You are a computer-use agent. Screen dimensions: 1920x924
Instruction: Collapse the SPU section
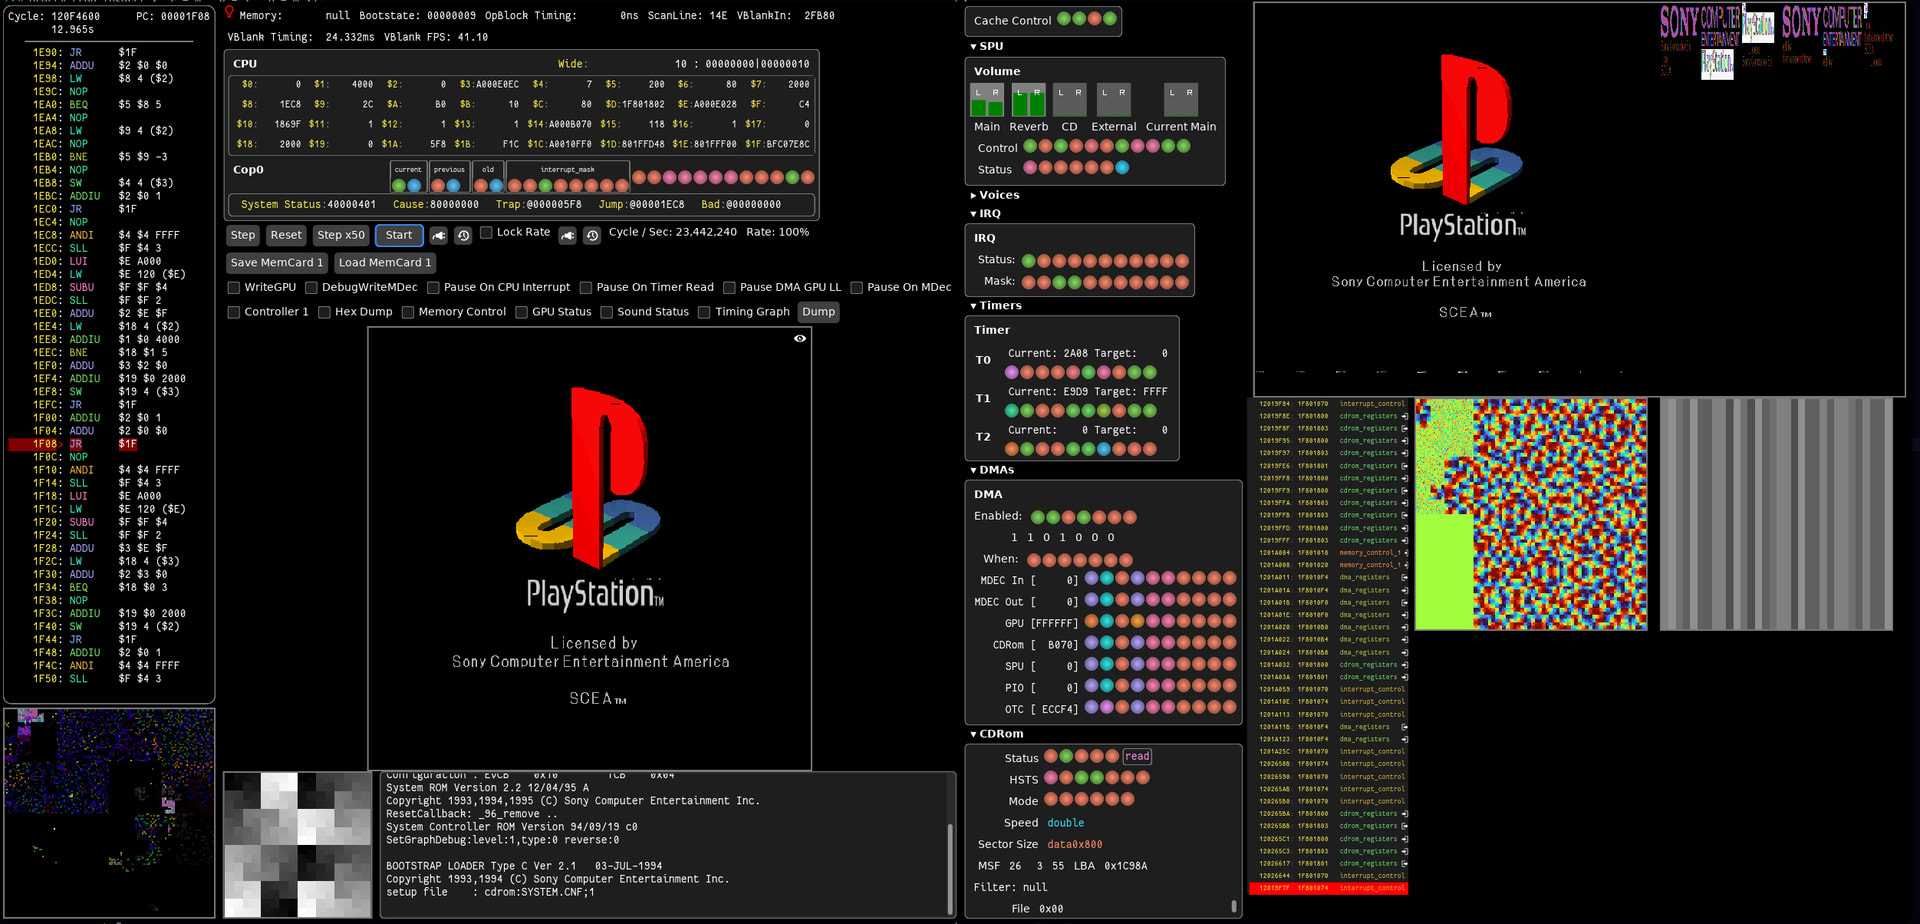tap(986, 46)
